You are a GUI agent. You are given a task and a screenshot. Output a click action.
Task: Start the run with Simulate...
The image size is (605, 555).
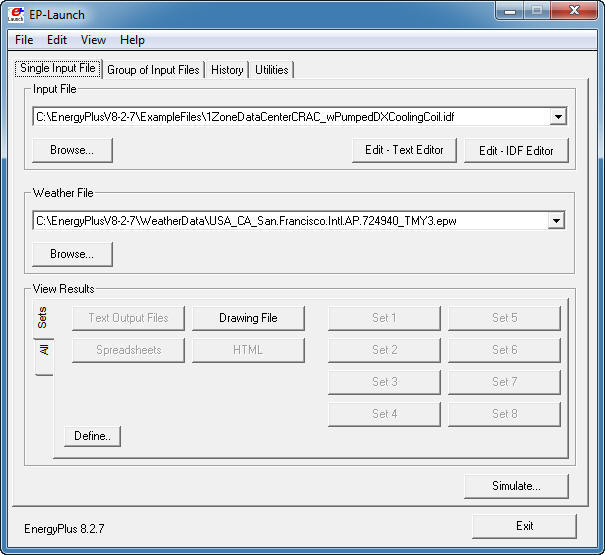[516, 486]
